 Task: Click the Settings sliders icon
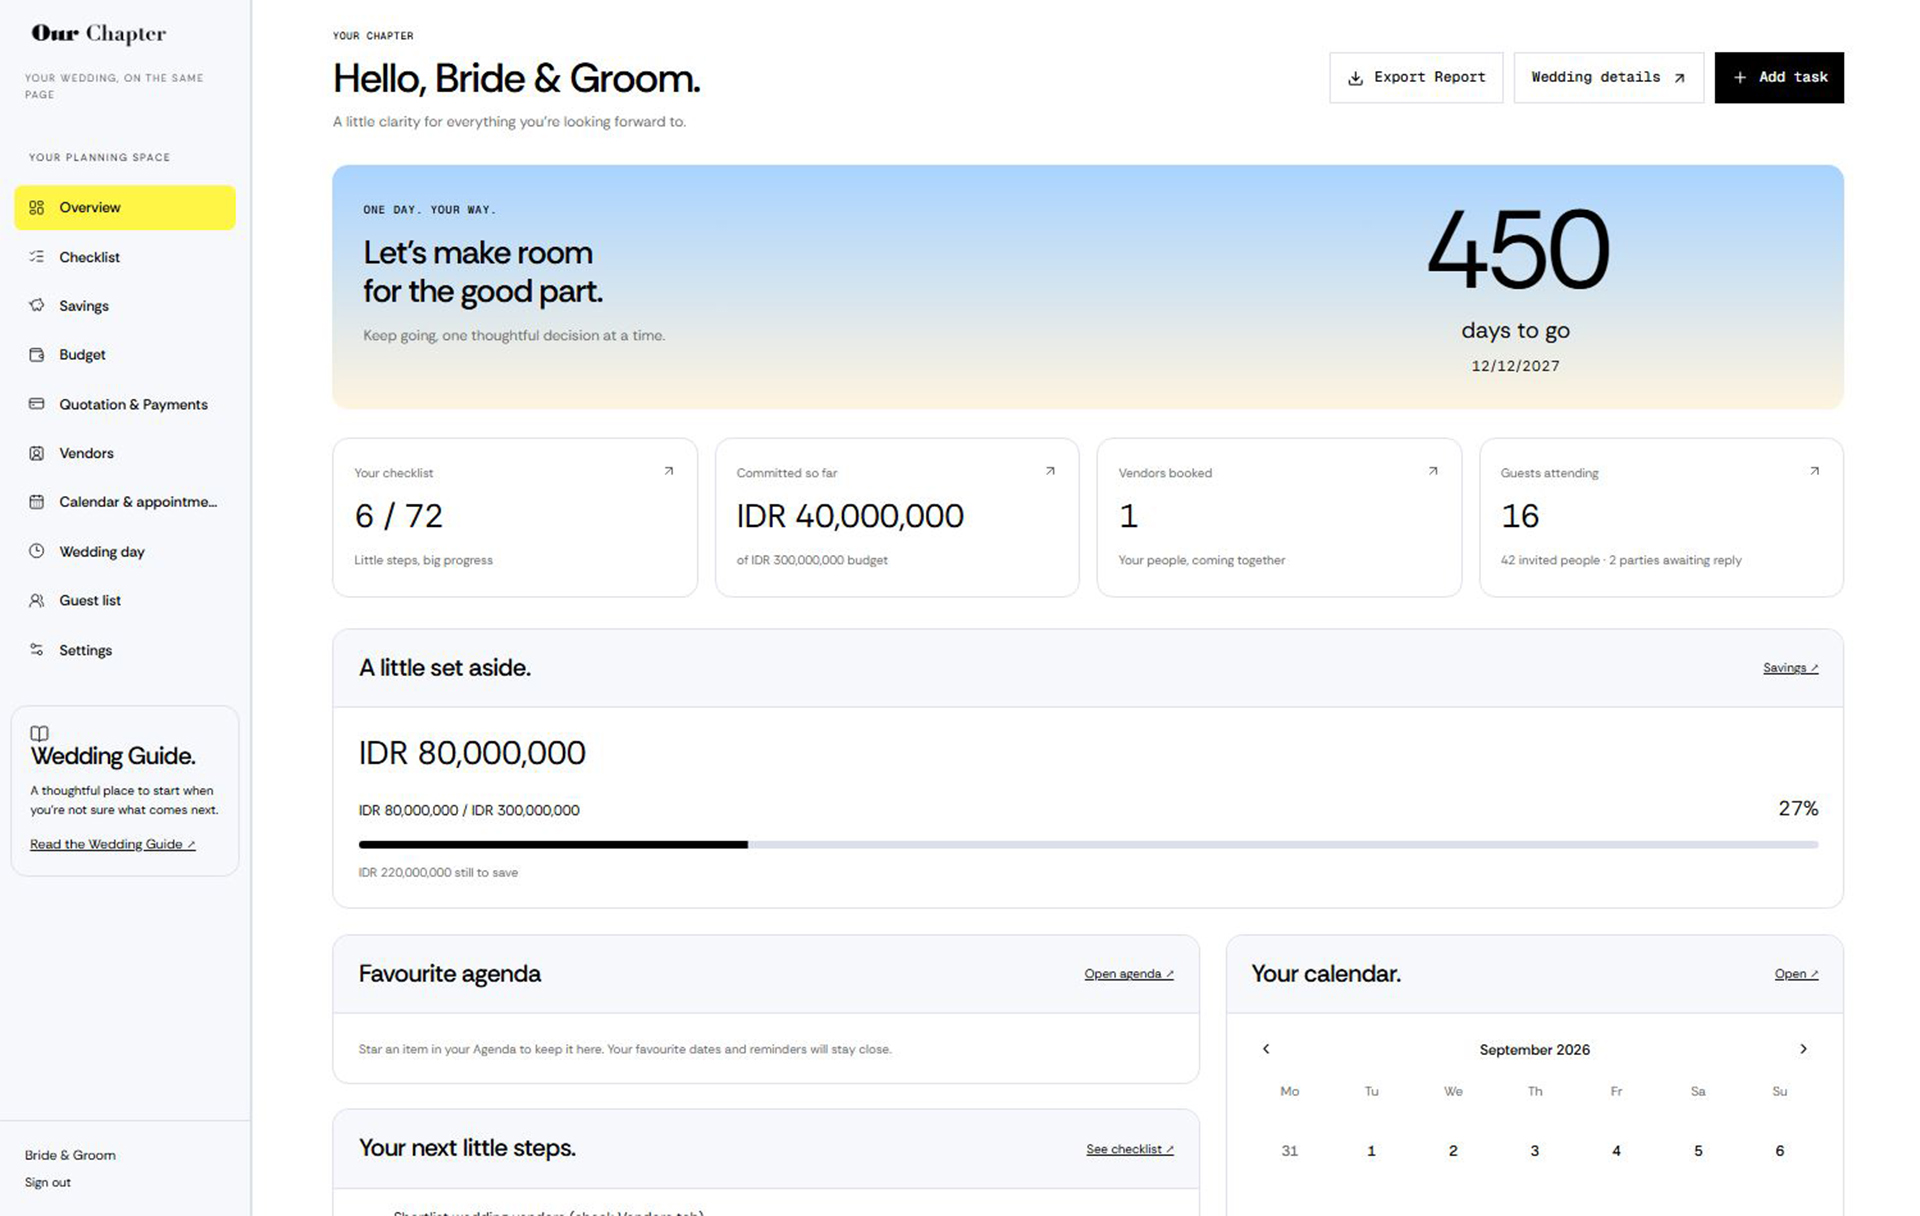tap(37, 650)
